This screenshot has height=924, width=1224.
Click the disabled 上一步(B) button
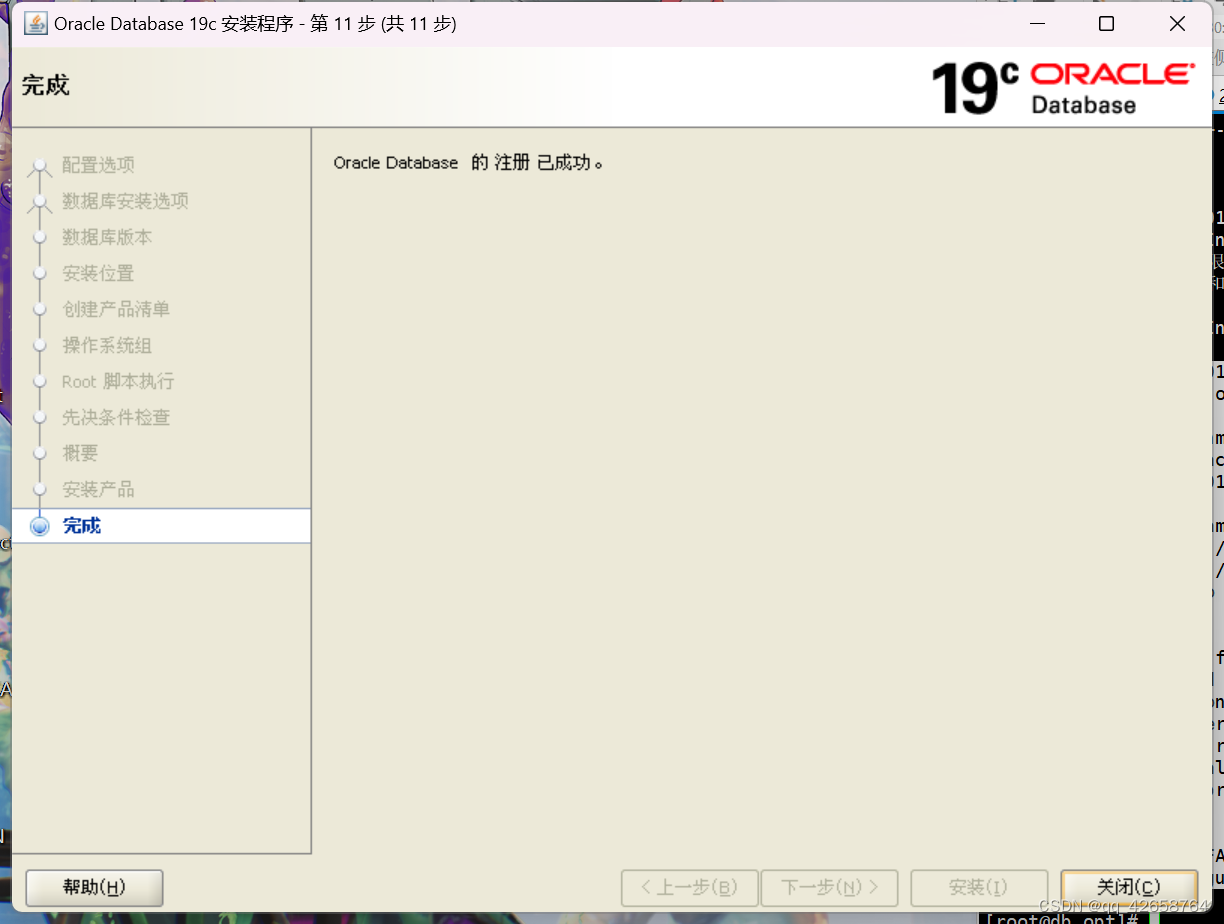[x=689, y=887]
